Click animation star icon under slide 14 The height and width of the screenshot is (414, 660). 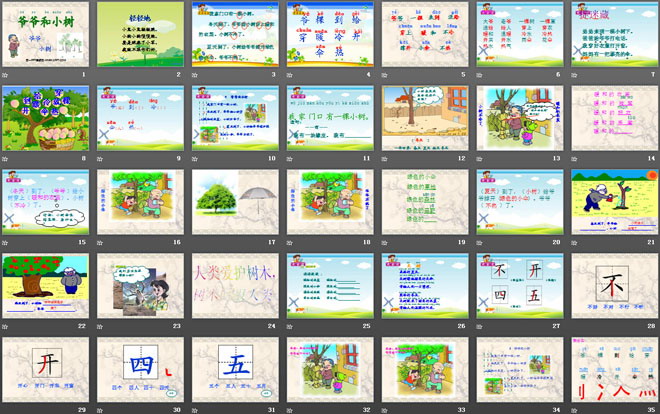coord(574,159)
